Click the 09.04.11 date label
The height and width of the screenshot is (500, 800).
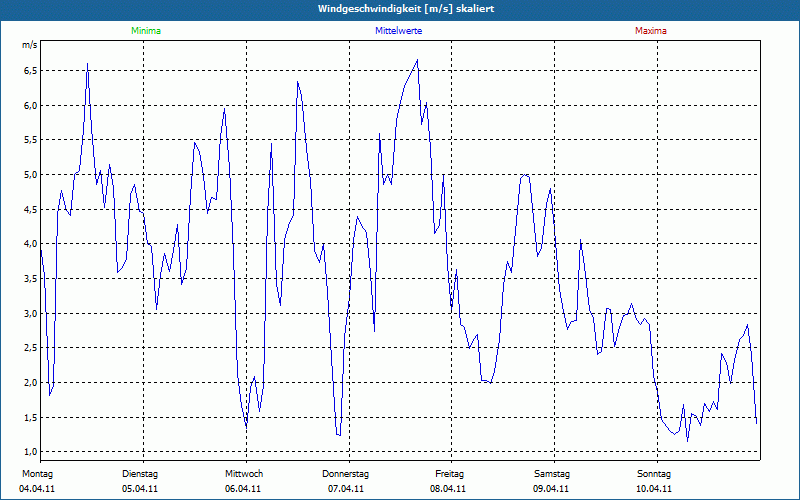click(x=551, y=489)
